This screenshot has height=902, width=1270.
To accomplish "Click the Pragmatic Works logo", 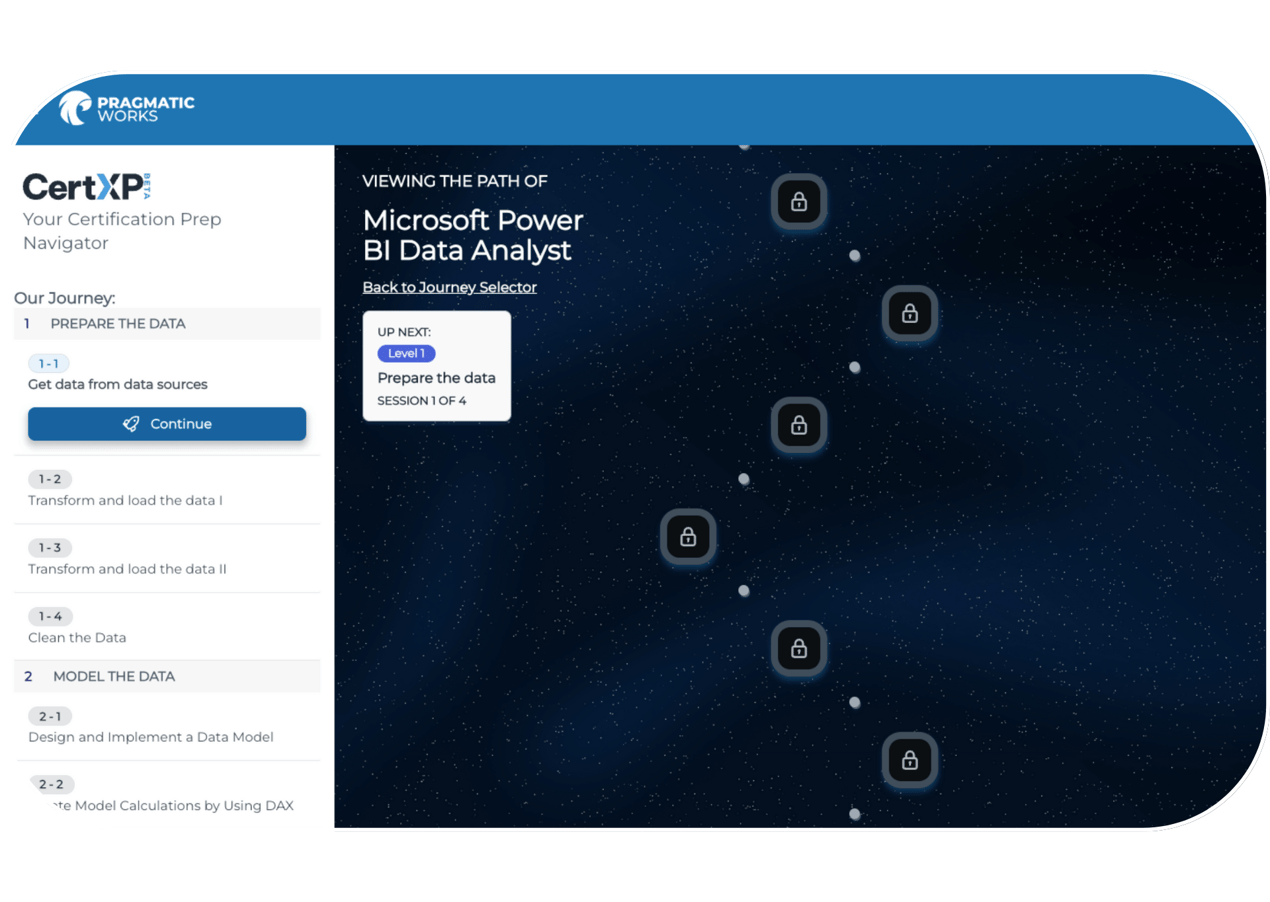I will click(126, 108).
